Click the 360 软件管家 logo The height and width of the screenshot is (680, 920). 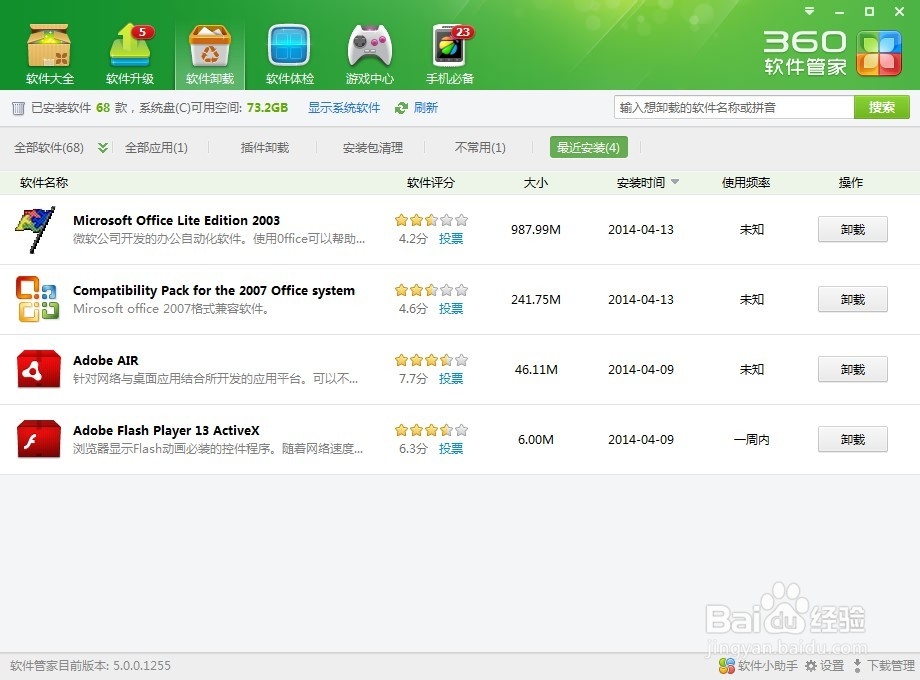tap(832, 54)
